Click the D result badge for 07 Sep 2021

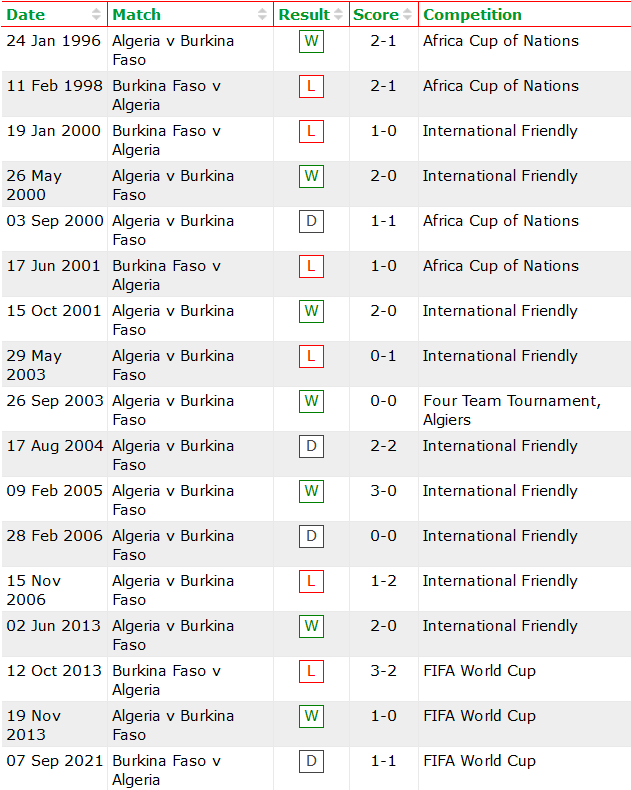click(311, 762)
